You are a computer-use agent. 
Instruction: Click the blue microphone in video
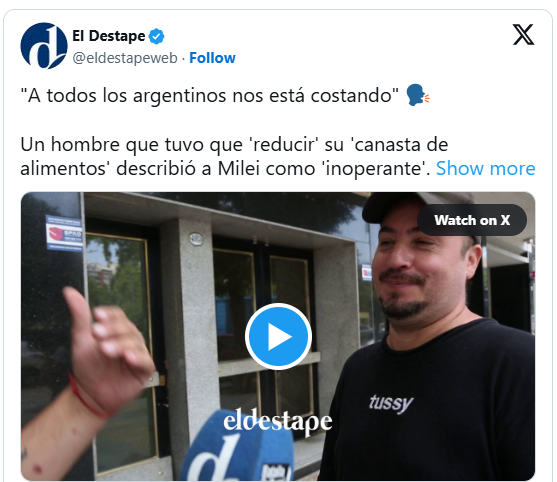point(239,447)
